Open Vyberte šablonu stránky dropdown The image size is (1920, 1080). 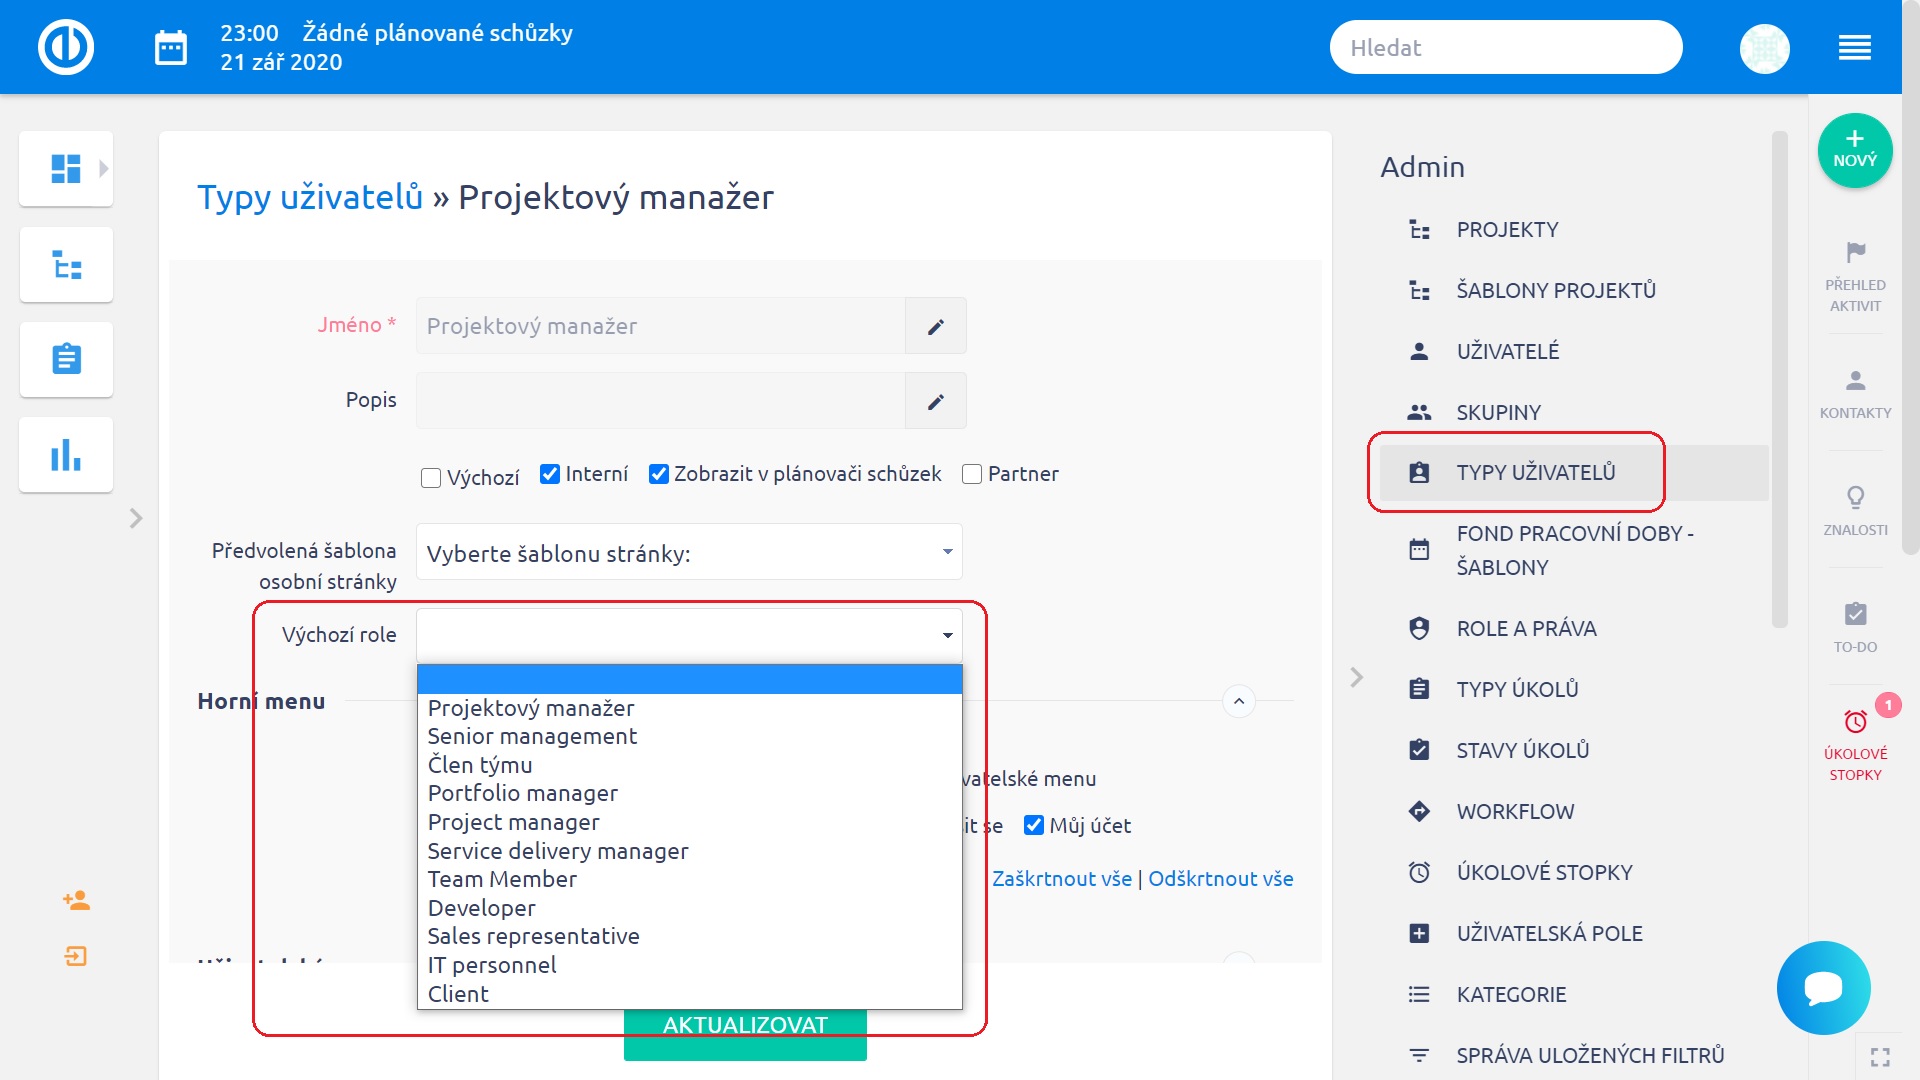tap(689, 552)
